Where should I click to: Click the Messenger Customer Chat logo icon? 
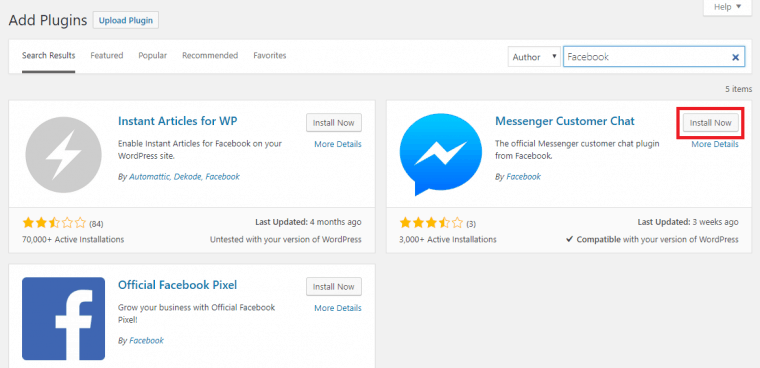point(441,155)
